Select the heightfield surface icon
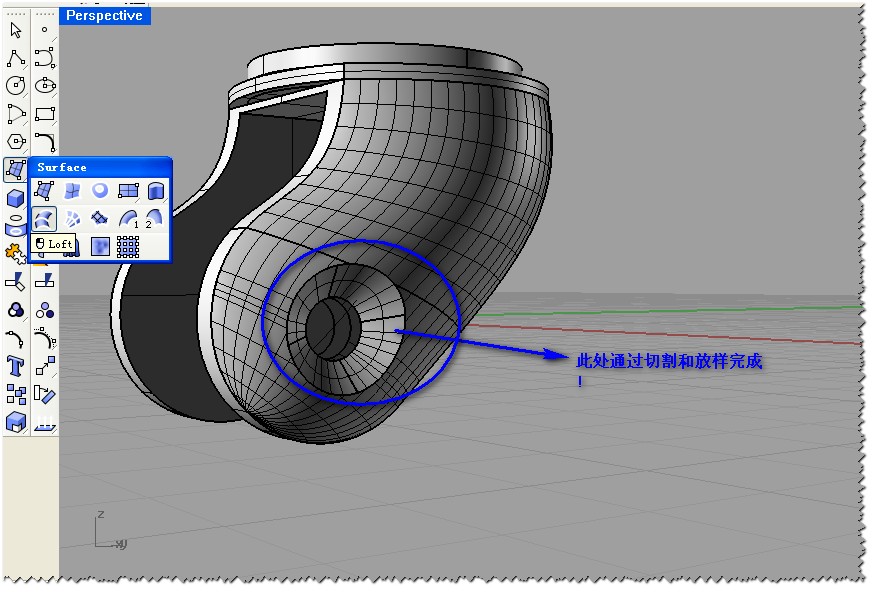 click(x=100, y=247)
